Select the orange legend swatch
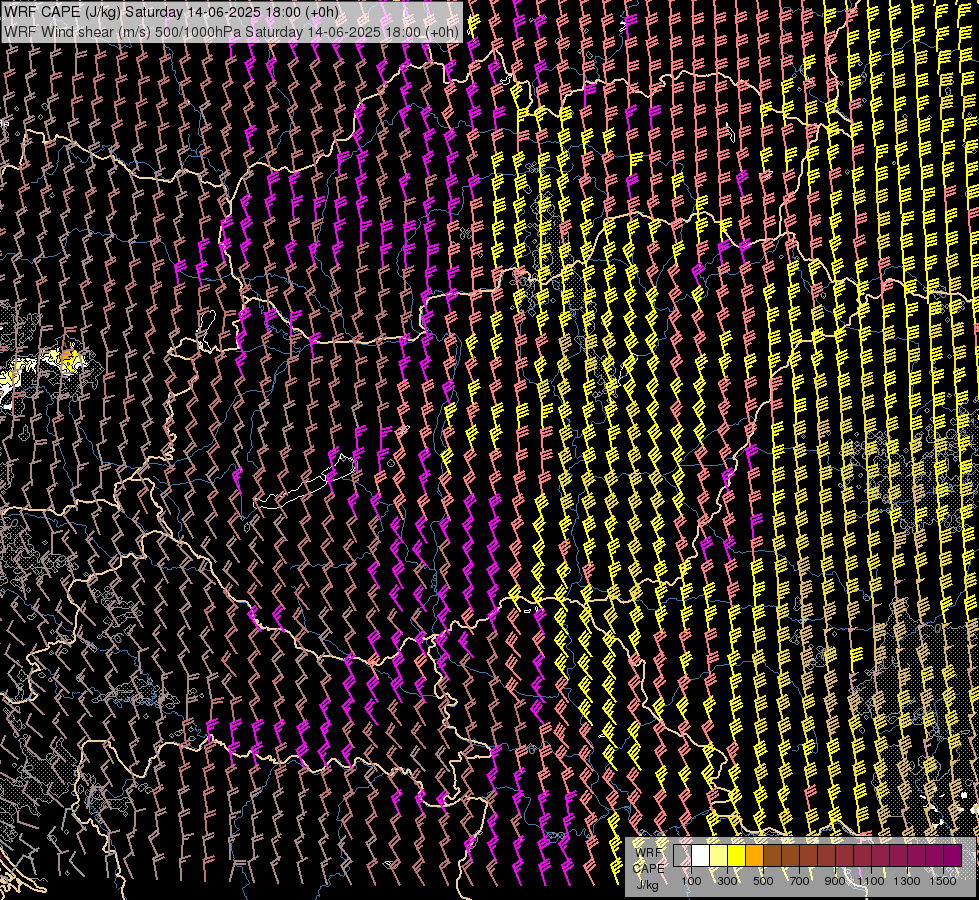The width and height of the screenshot is (979, 900). [754, 855]
